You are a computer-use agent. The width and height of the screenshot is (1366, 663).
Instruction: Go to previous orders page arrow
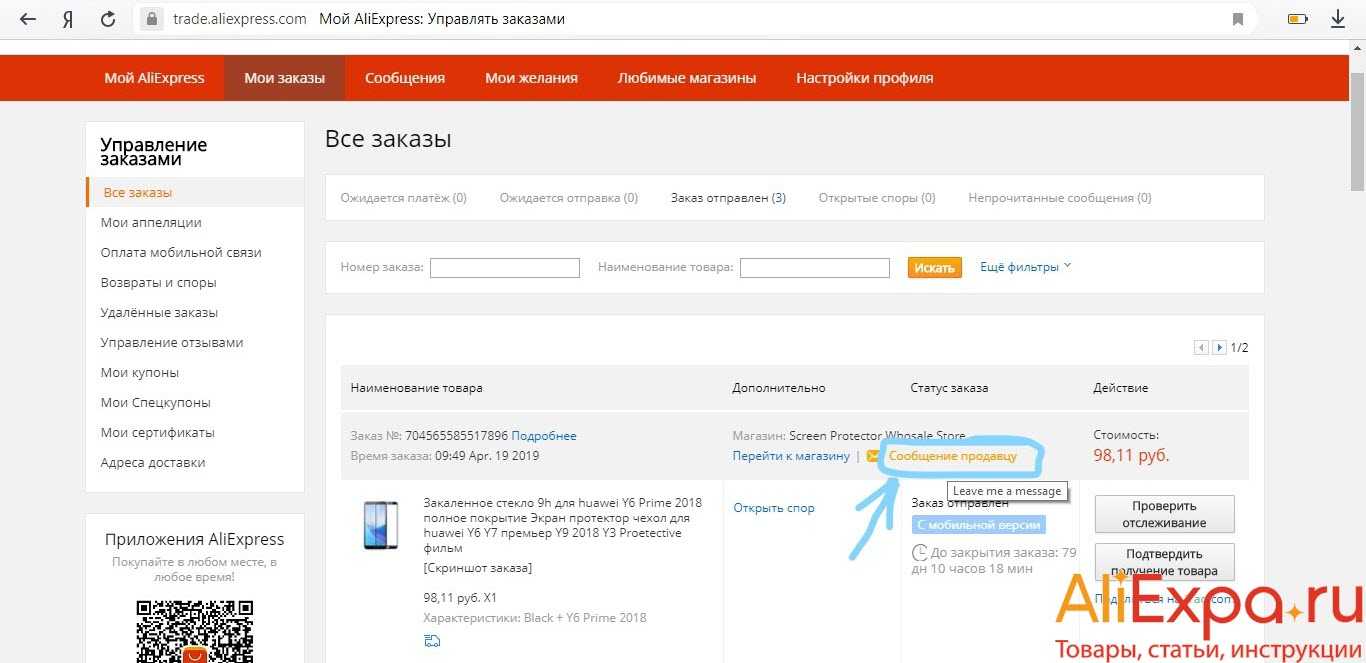pyautogui.click(x=1201, y=348)
